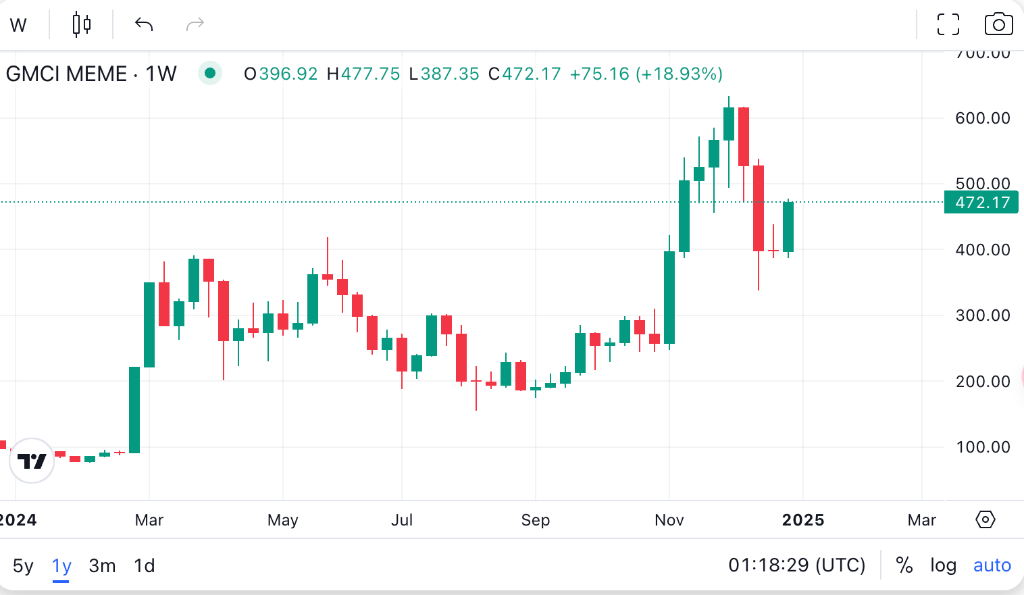Click the 472.17 current price label
This screenshot has width=1024, height=595.
point(982,202)
